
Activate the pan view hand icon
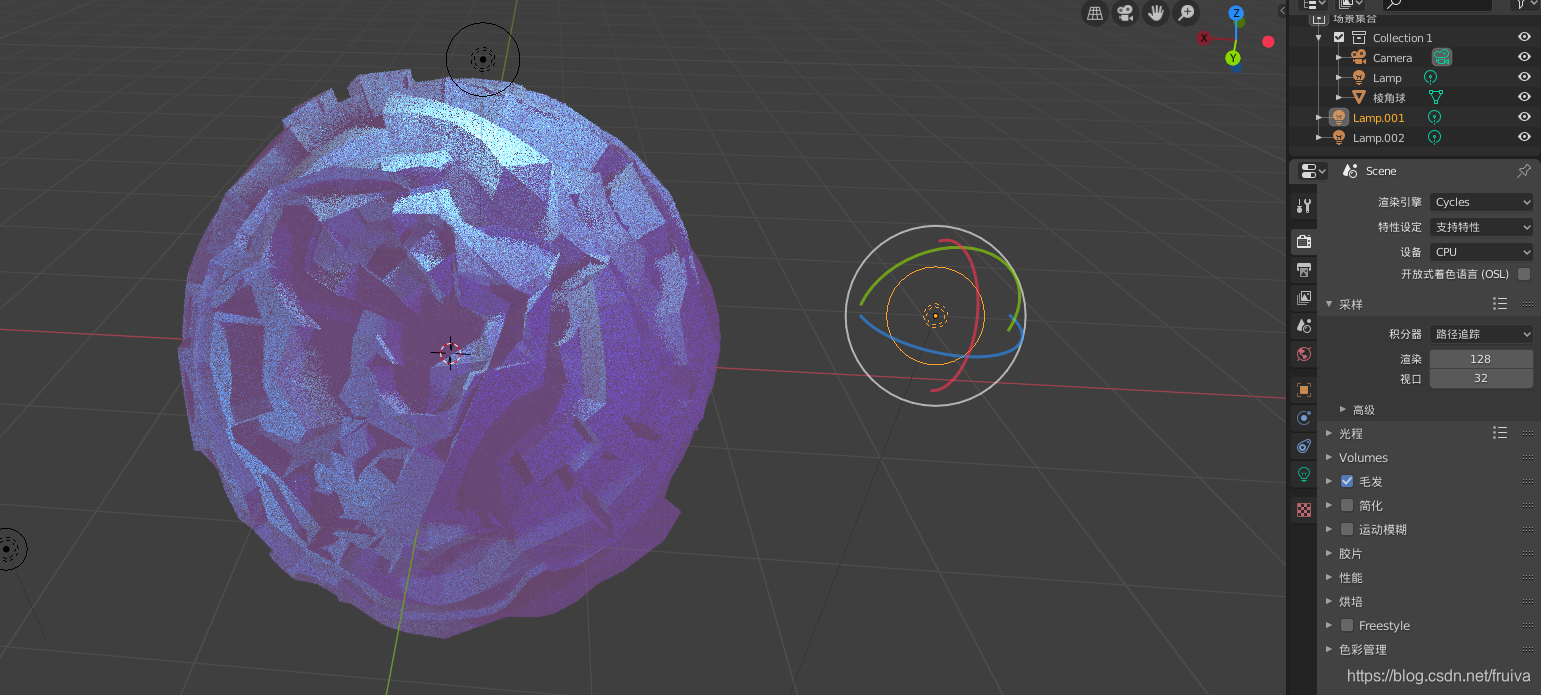(1156, 13)
